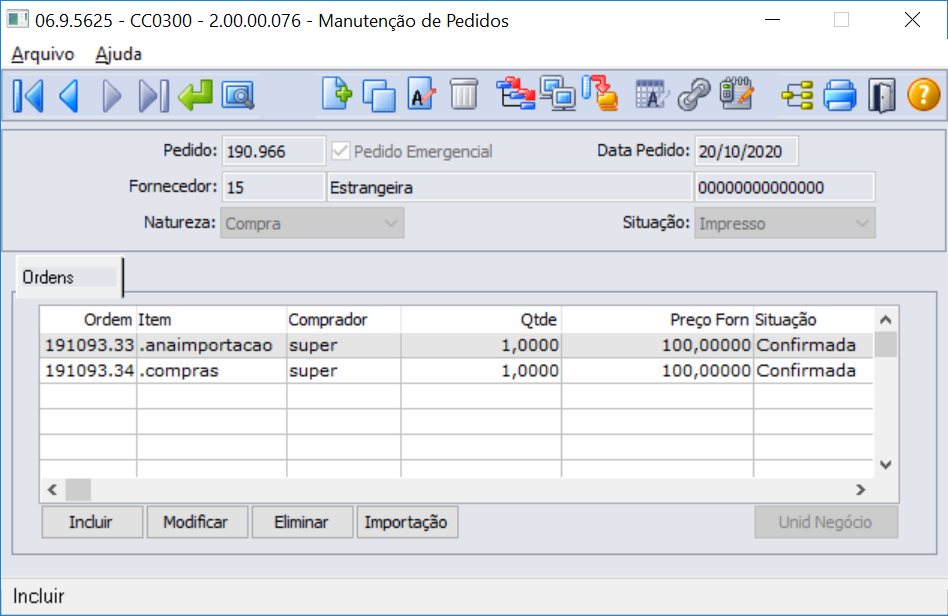Image resolution: width=948 pixels, height=616 pixels.
Task: Open the Natureza dropdown showing Compra
Action: [x=312, y=223]
